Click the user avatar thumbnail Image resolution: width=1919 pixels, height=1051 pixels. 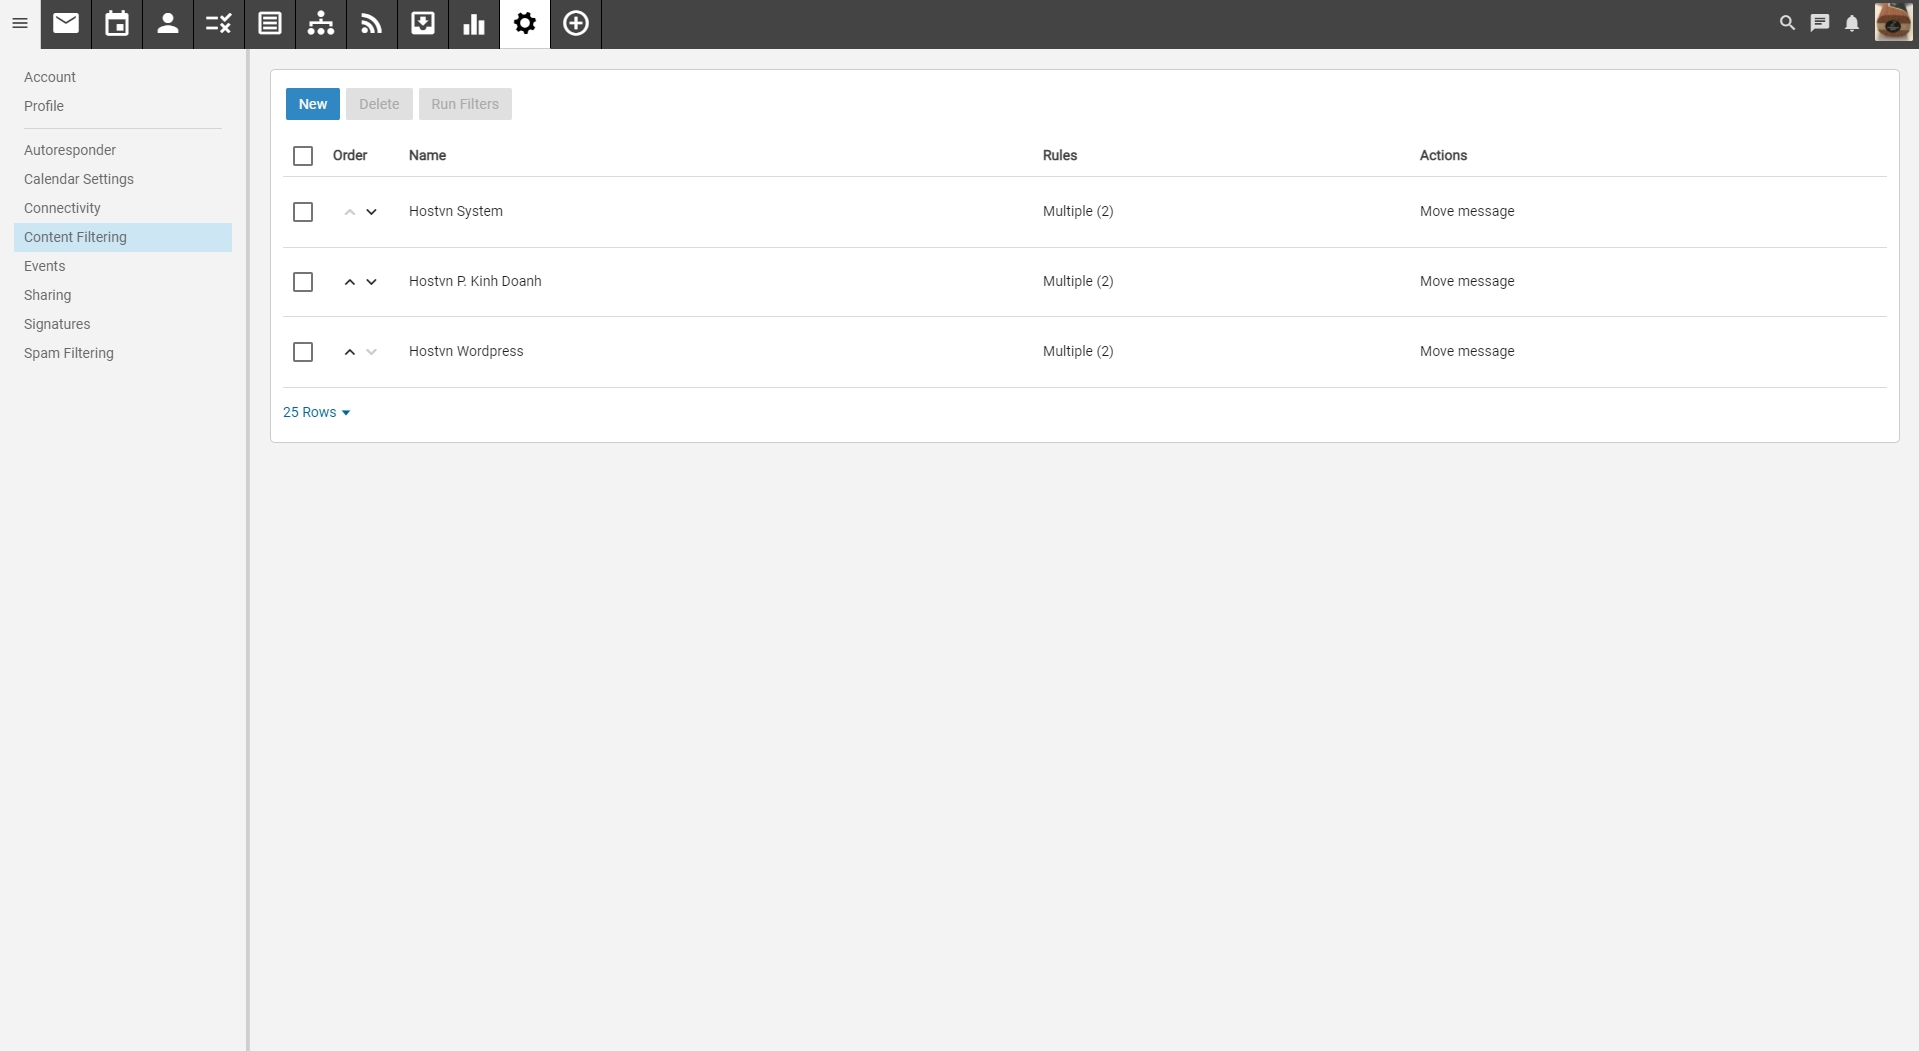(1892, 23)
